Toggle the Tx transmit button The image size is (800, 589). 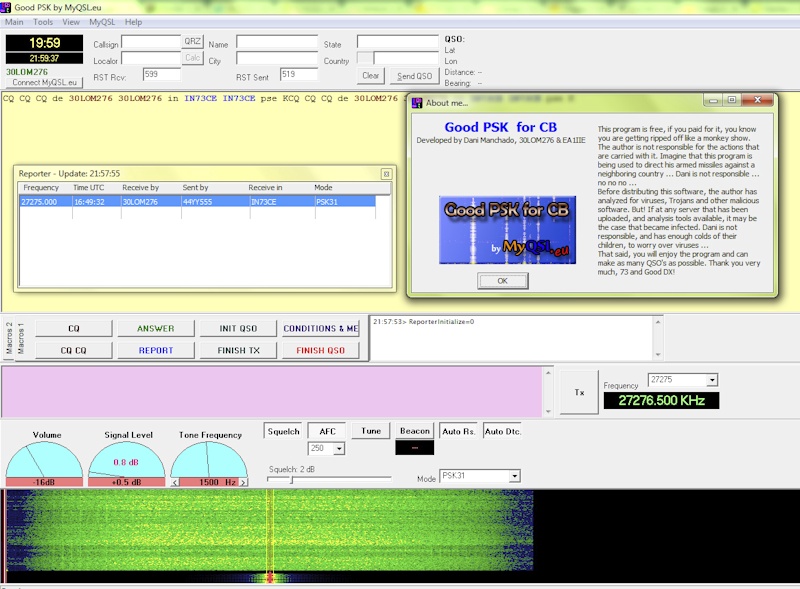[x=579, y=392]
